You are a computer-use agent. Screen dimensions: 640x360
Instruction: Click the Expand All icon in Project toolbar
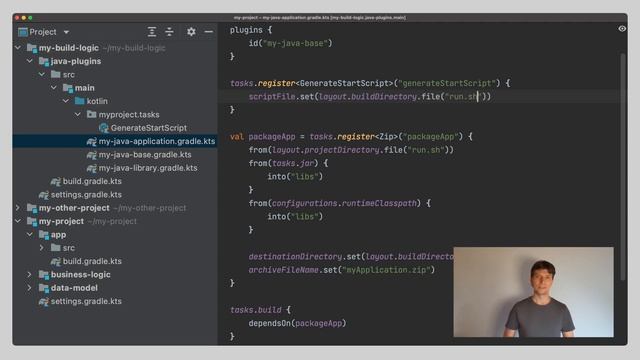click(x=152, y=32)
